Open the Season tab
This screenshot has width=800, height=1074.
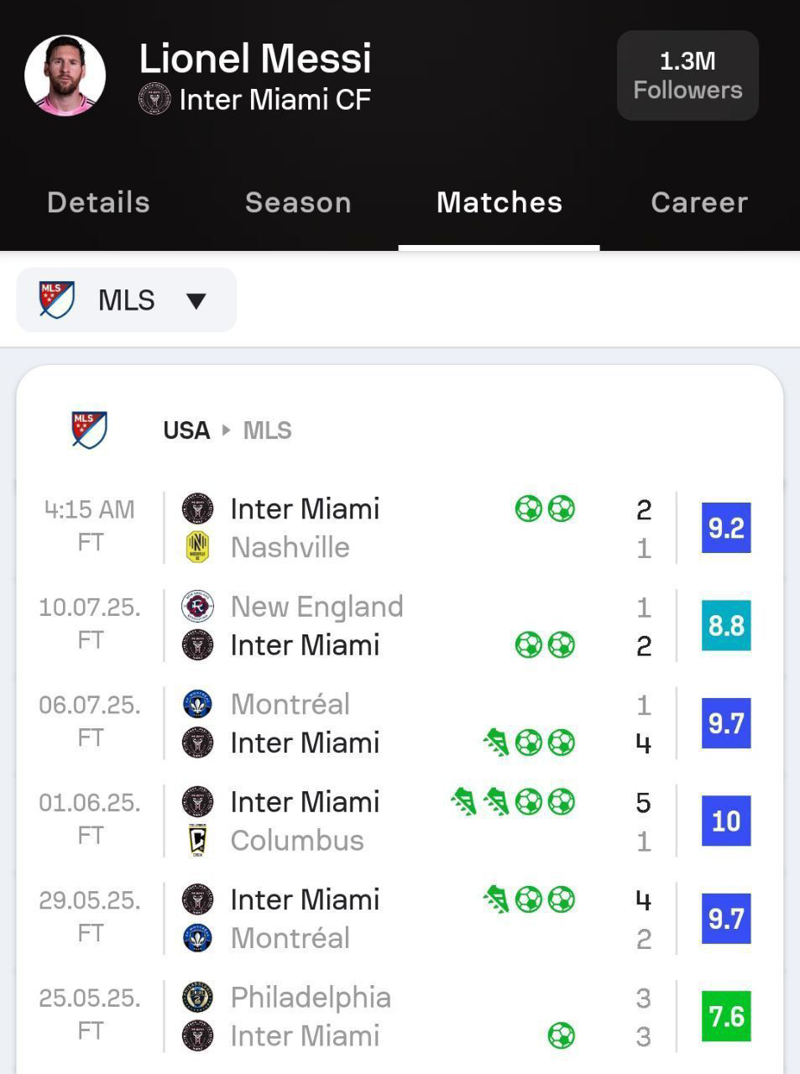pyautogui.click(x=298, y=202)
